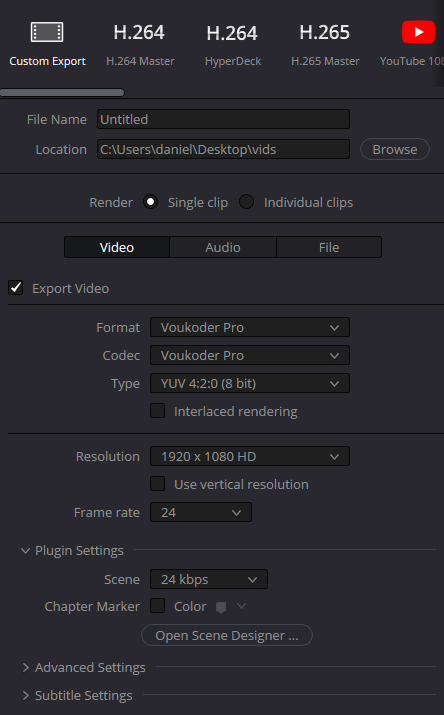Select the Single clip render option
The width and height of the screenshot is (444, 715).
tap(150, 202)
